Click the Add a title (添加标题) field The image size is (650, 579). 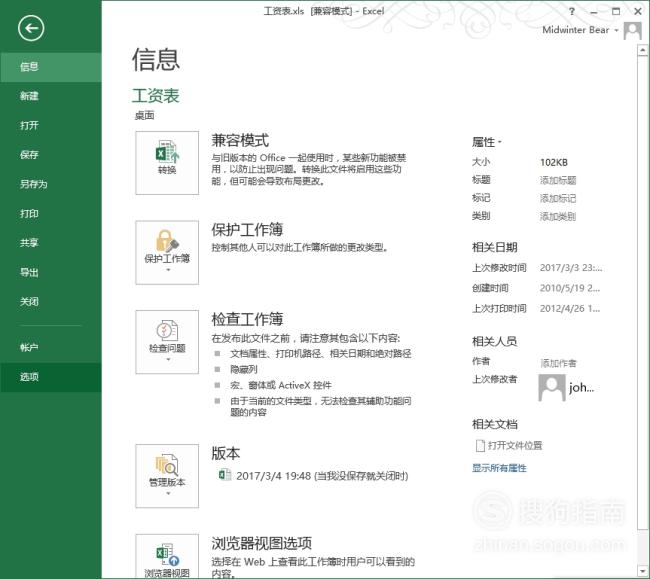(558, 180)
